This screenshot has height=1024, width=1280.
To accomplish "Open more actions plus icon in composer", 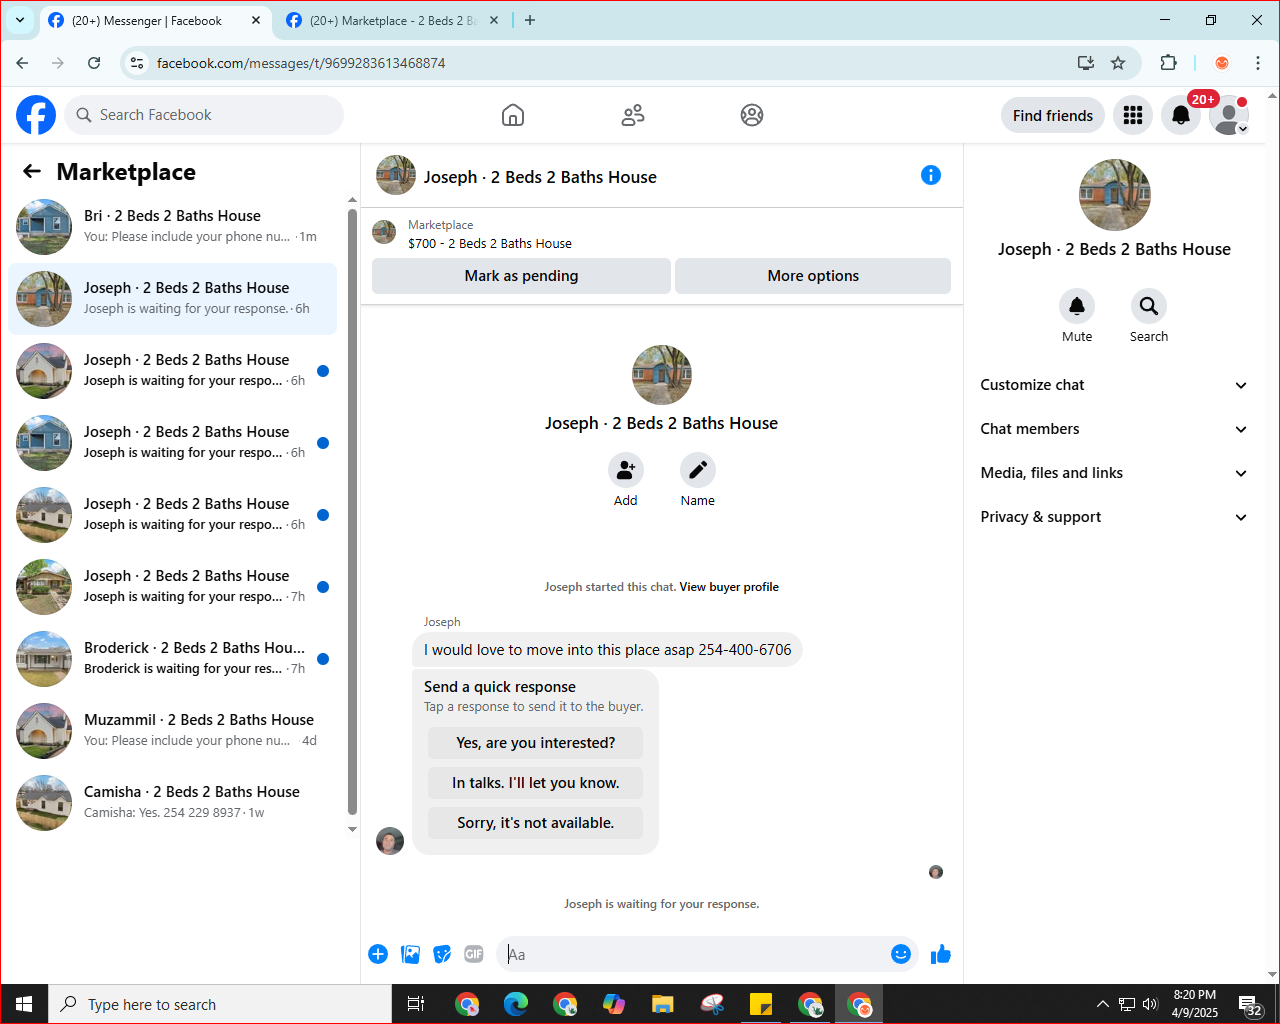I will pos(378,954).
